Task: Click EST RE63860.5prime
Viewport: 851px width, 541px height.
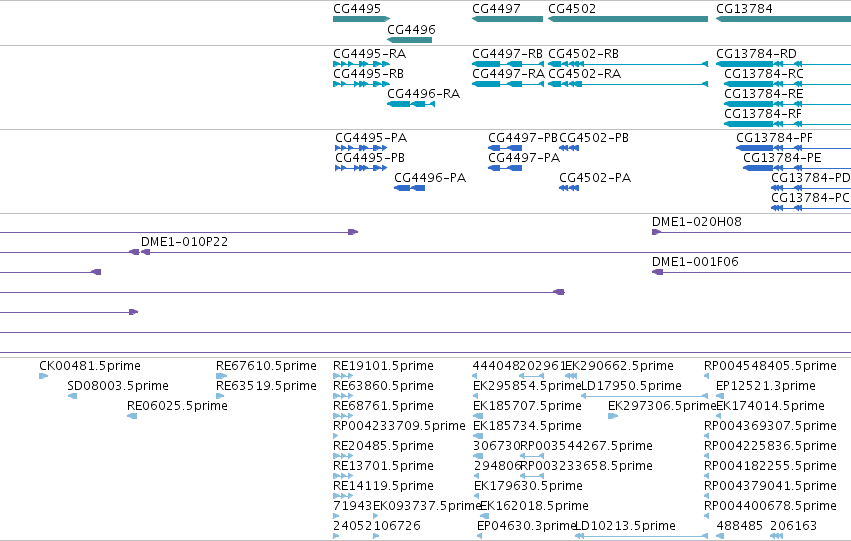Action: (x=343, y=396)
